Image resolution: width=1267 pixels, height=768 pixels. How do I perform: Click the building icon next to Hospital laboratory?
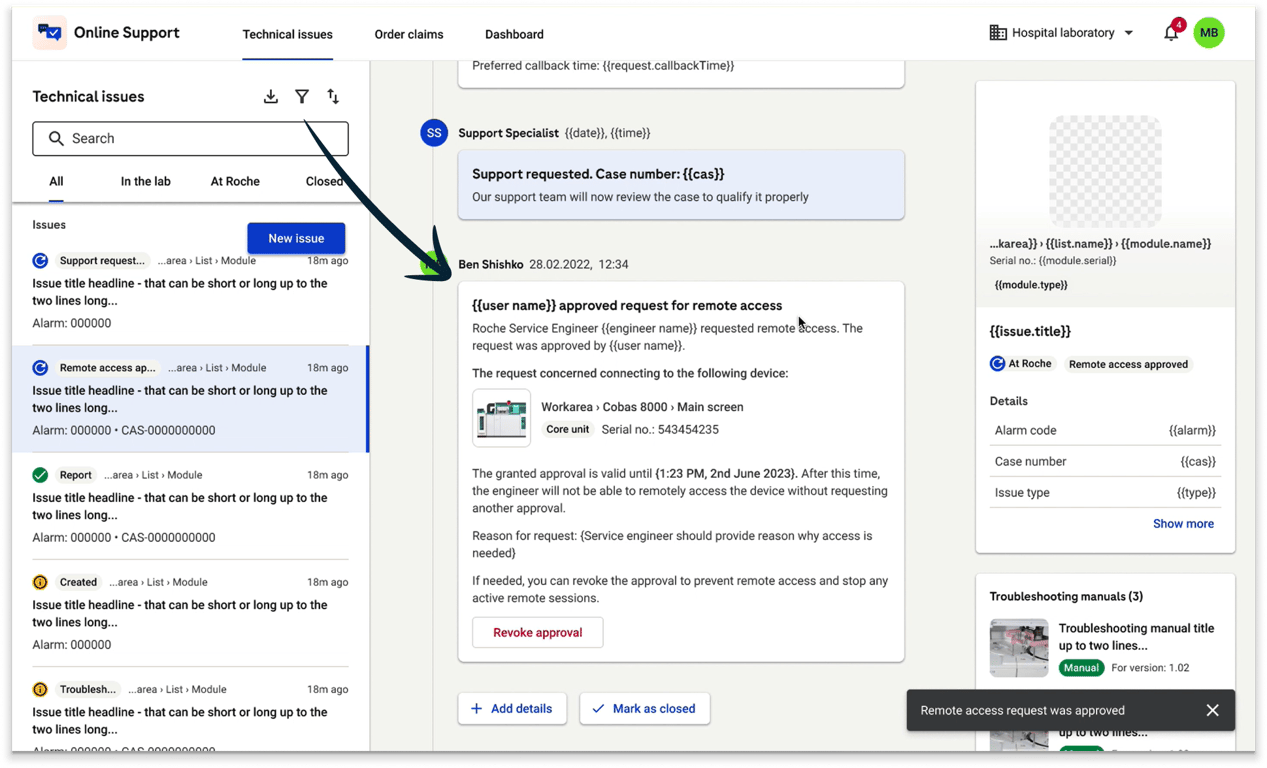point(998,33)
